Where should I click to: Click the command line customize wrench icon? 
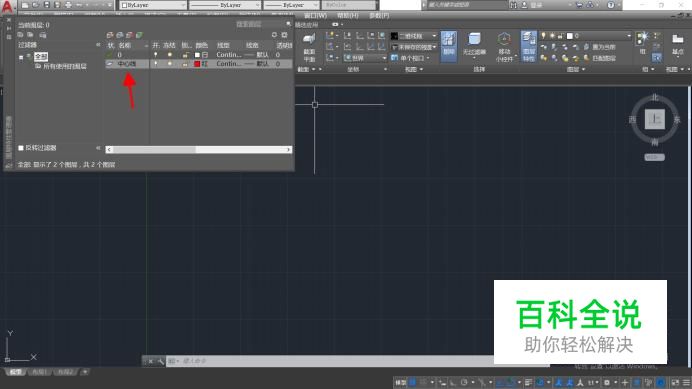click(161, 361)
